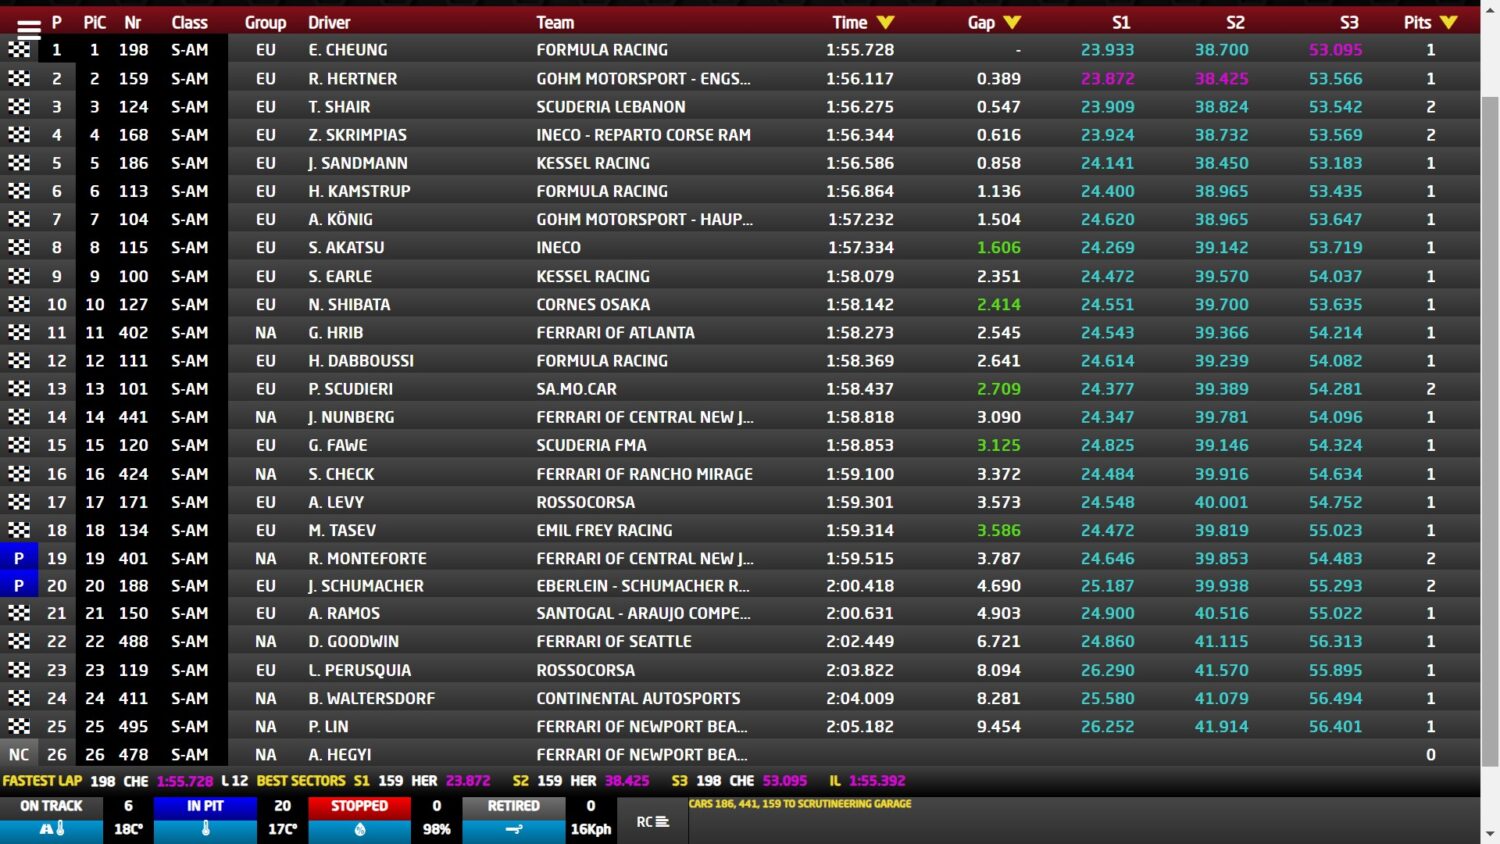Click chequered flag icon for G. Hrib

click(19, 332)
